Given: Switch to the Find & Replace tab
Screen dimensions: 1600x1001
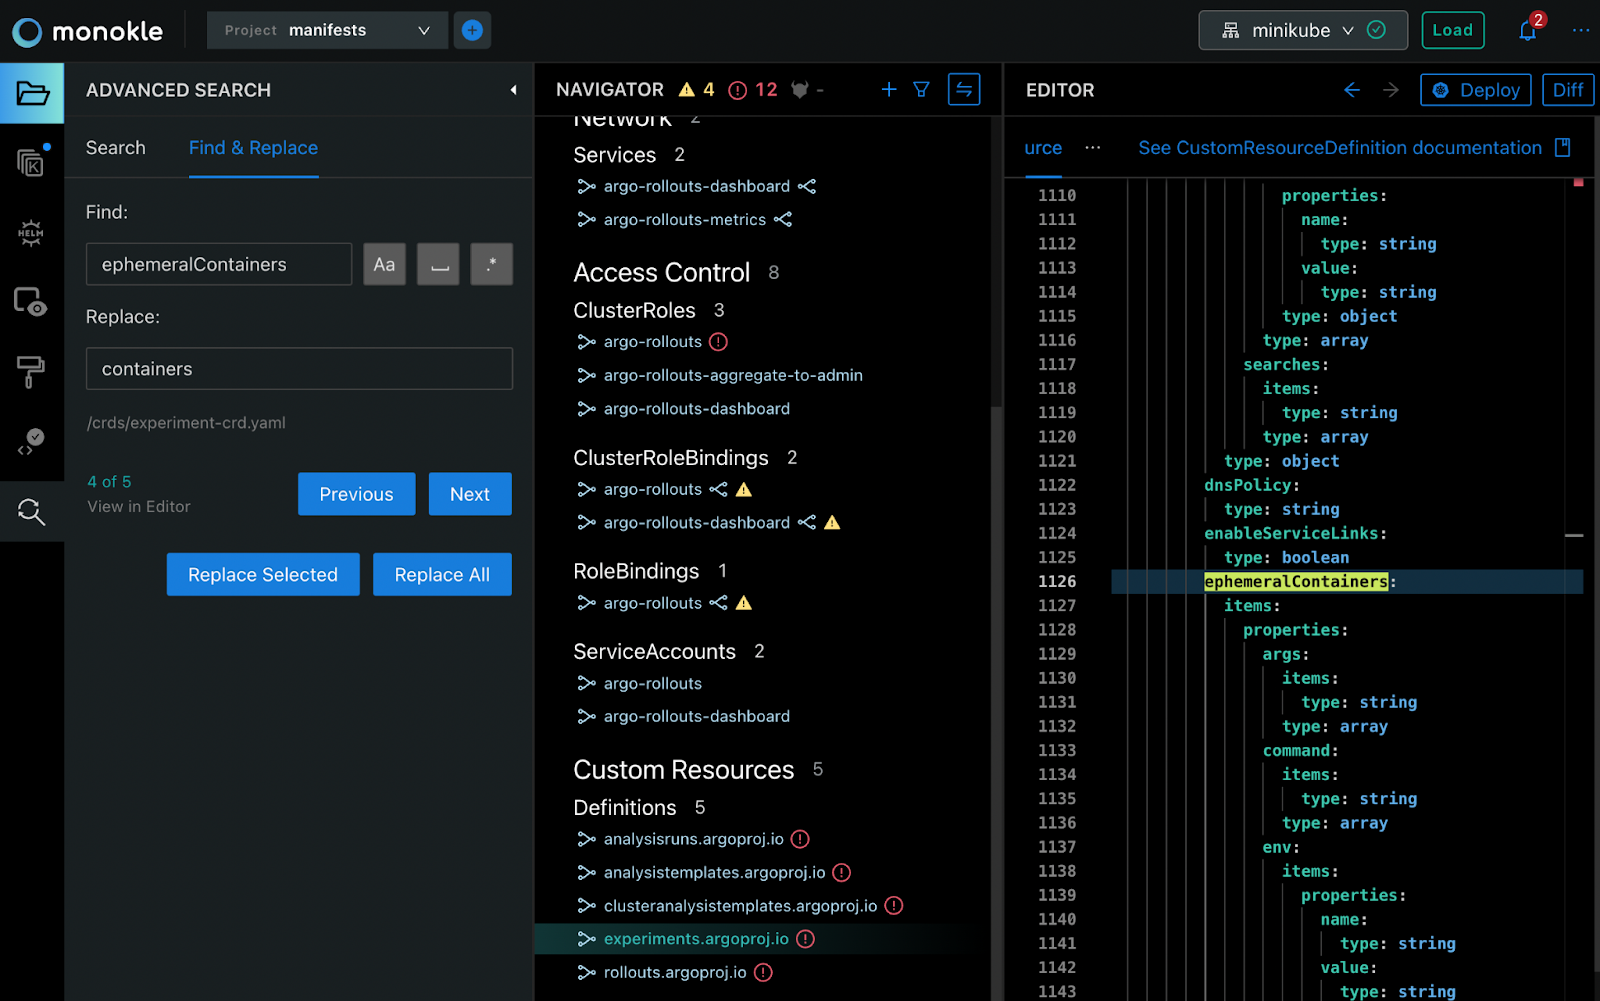Looking at the screenshot, I should [253, 148].
